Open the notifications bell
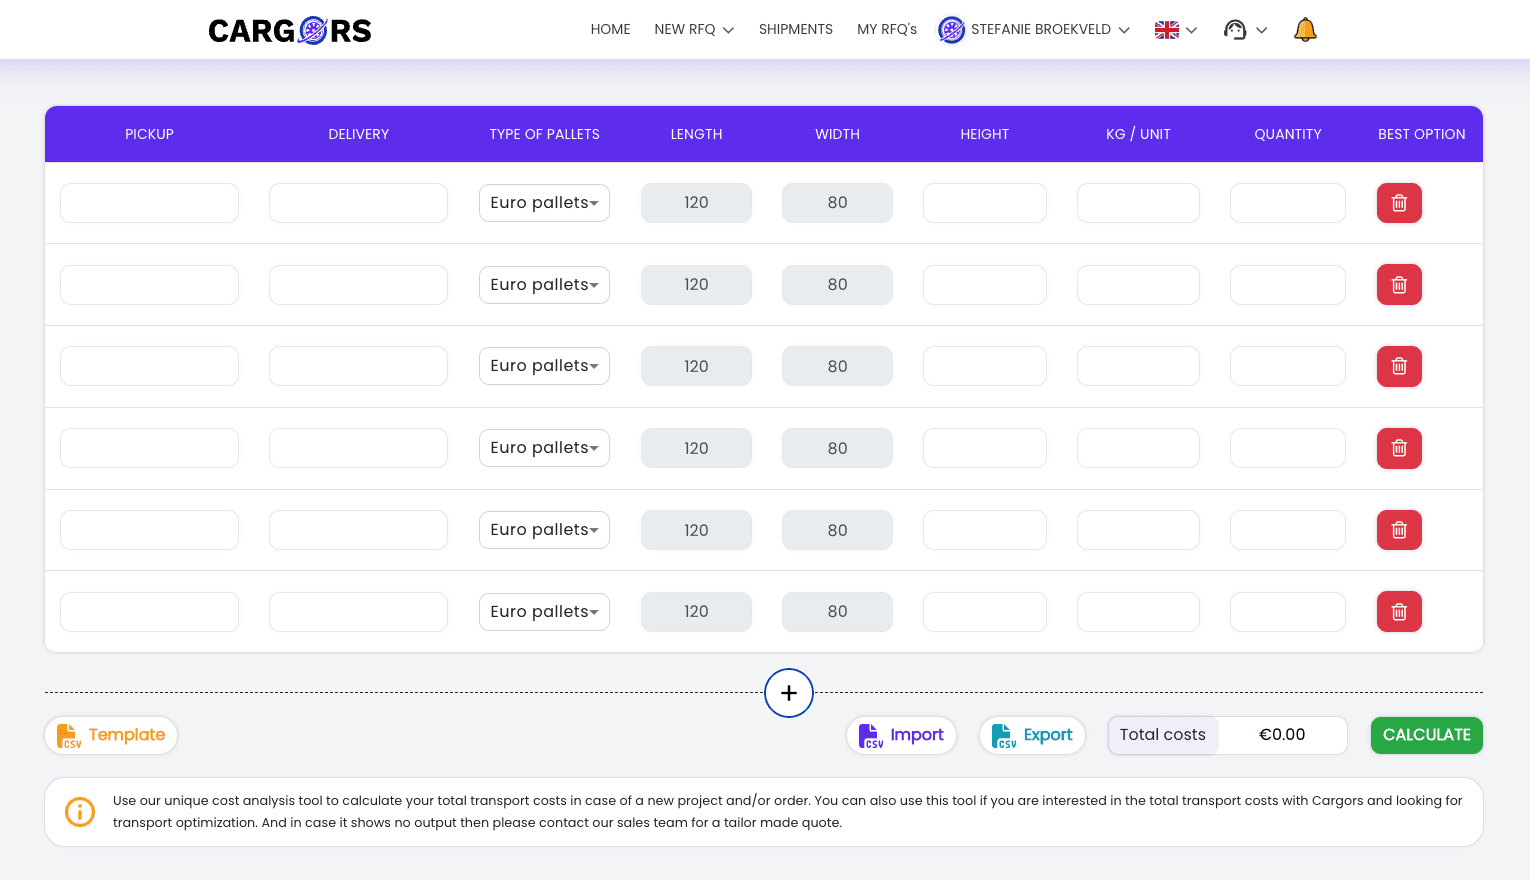The width and height of the screenshot is (1530, 880). point(1305,30)
